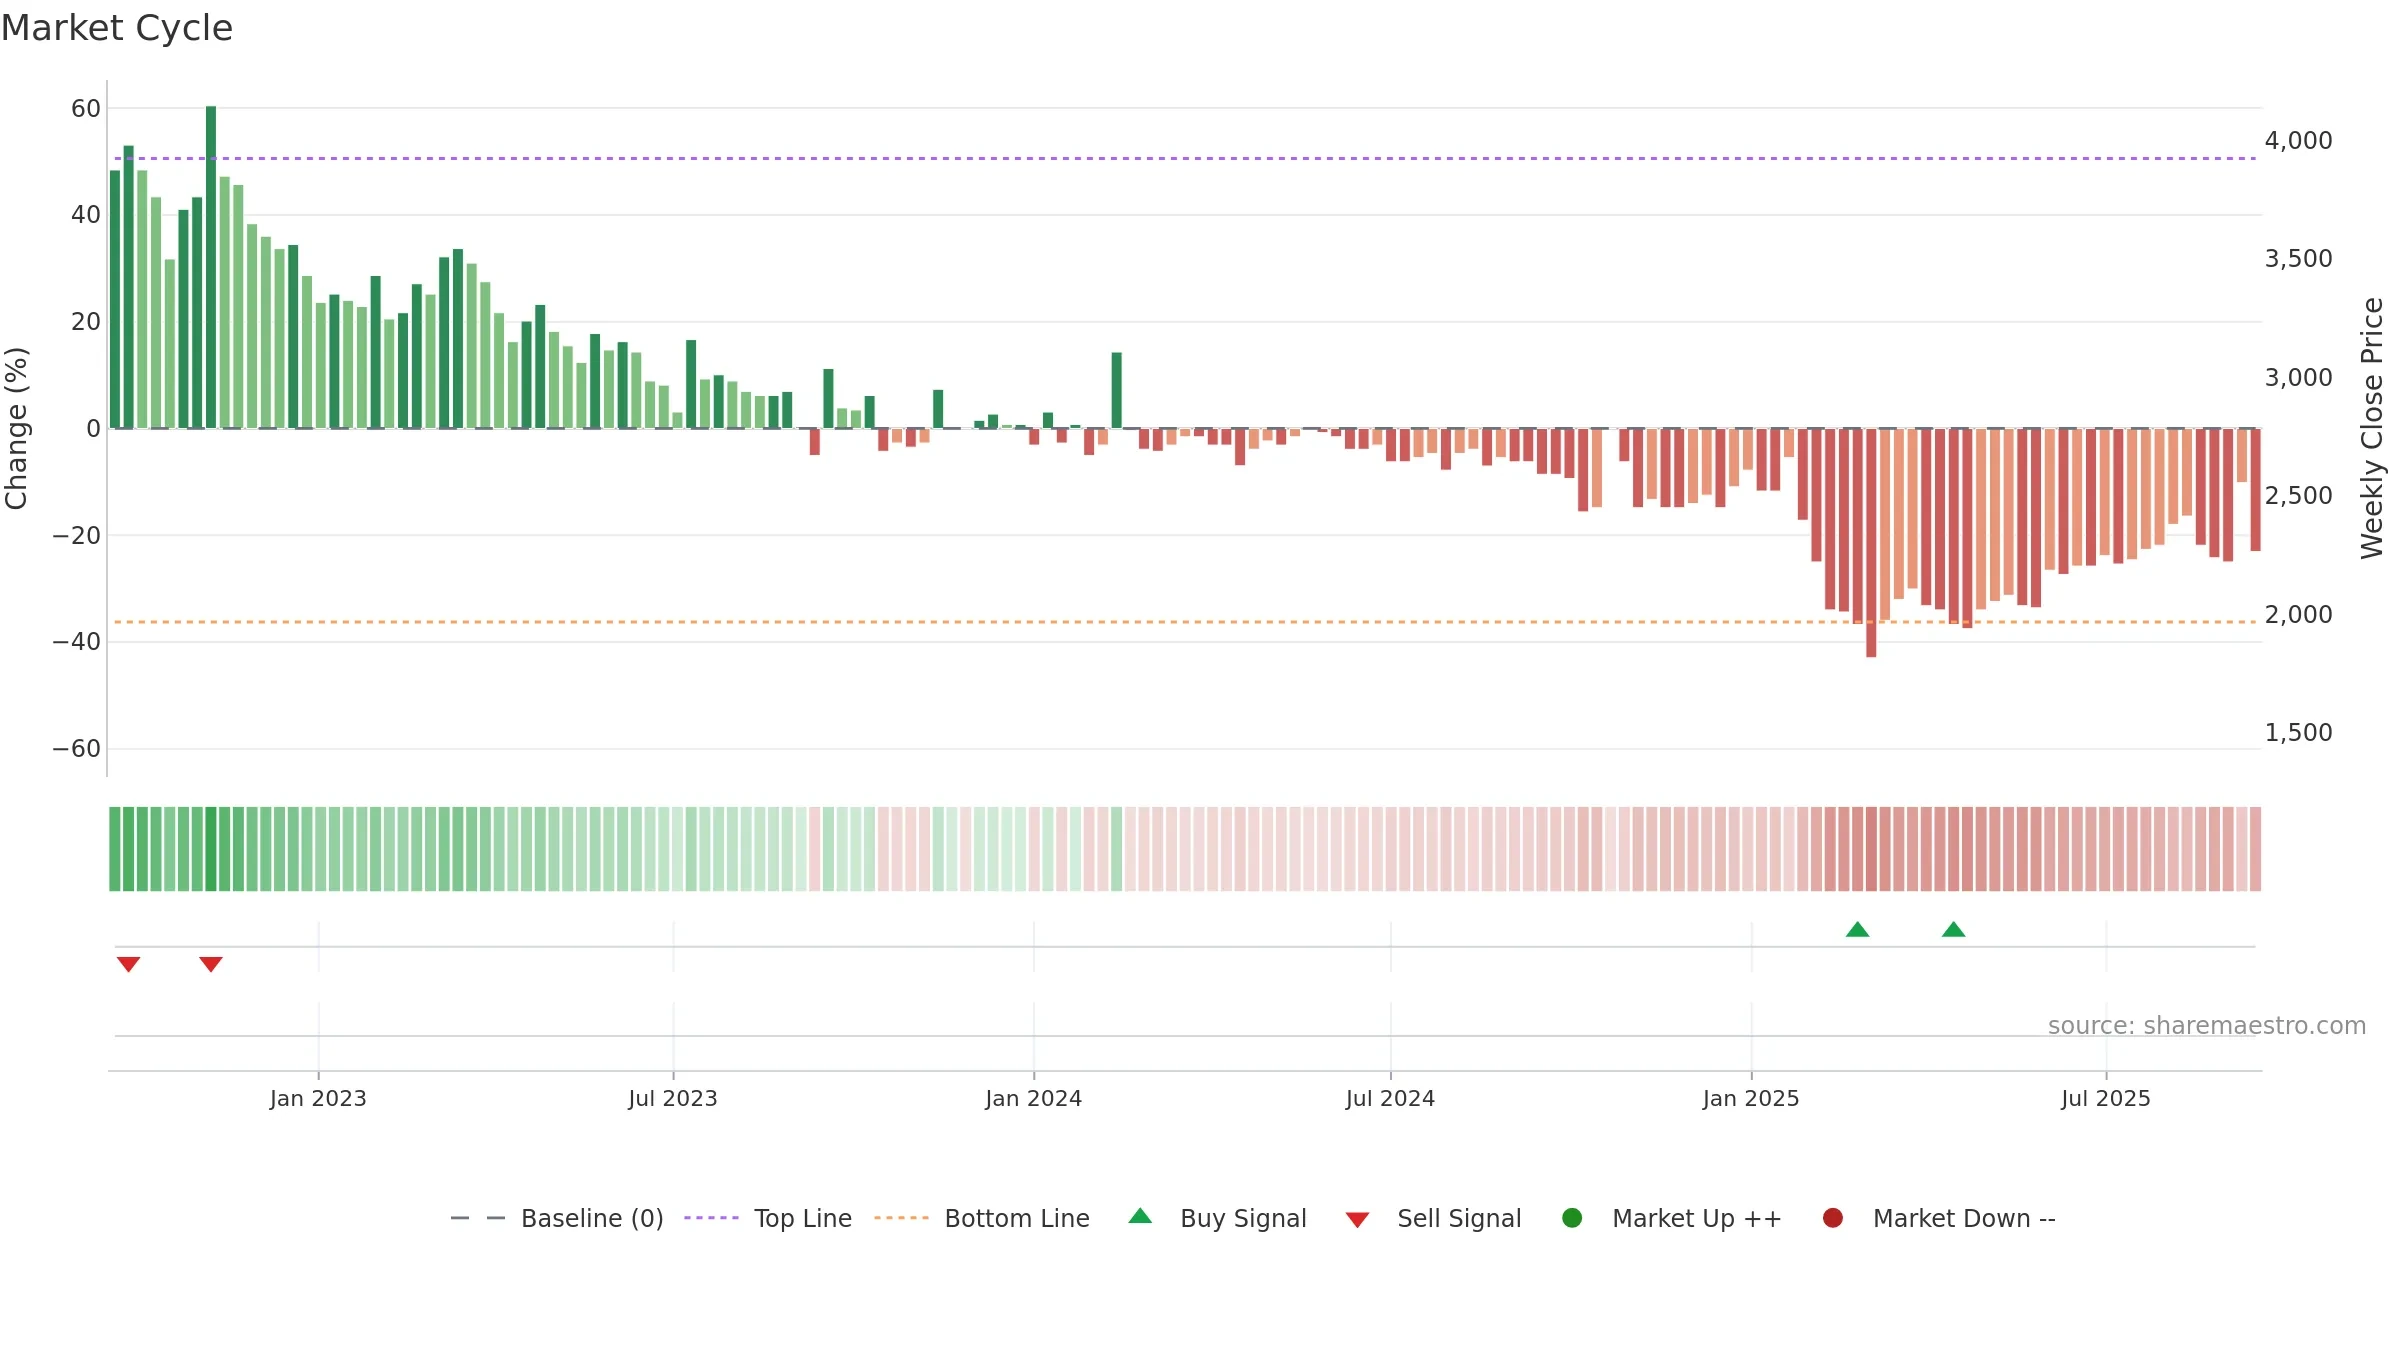This screenshot has height=1350, width=2400.
Task: Toggle the Market Down -- legend entry
Action: click(1939, 1218)
